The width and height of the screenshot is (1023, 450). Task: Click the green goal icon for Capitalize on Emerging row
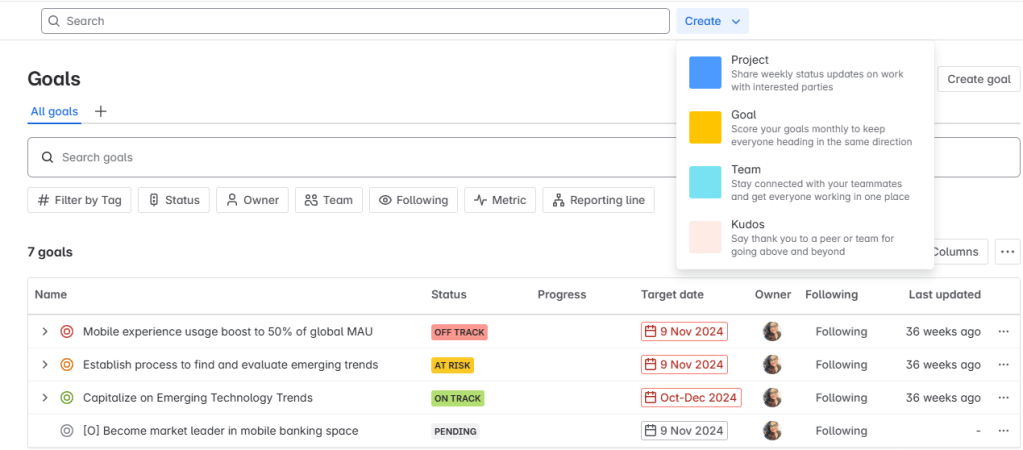coord(67,398)
